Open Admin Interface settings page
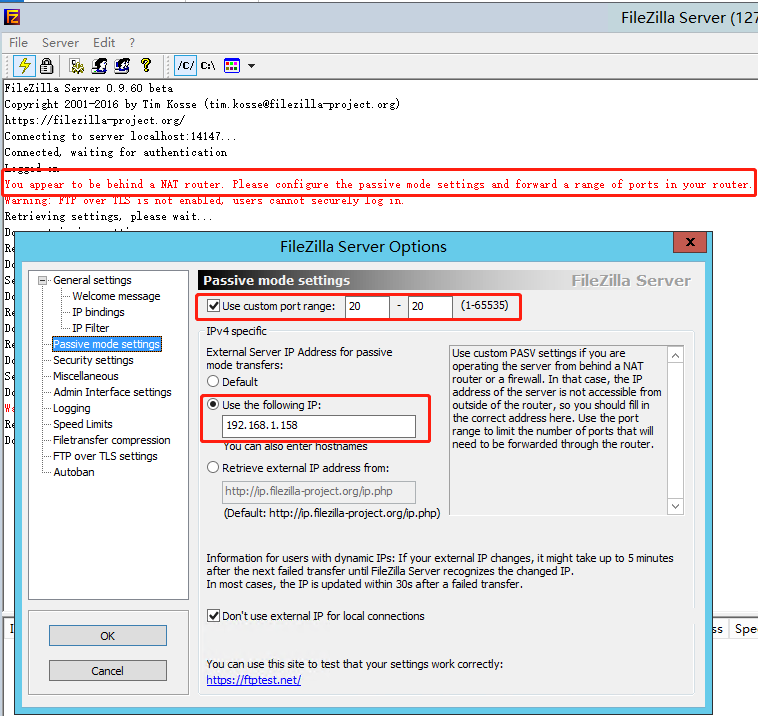Viewport: 758px width, 716px height. (112, 392)
